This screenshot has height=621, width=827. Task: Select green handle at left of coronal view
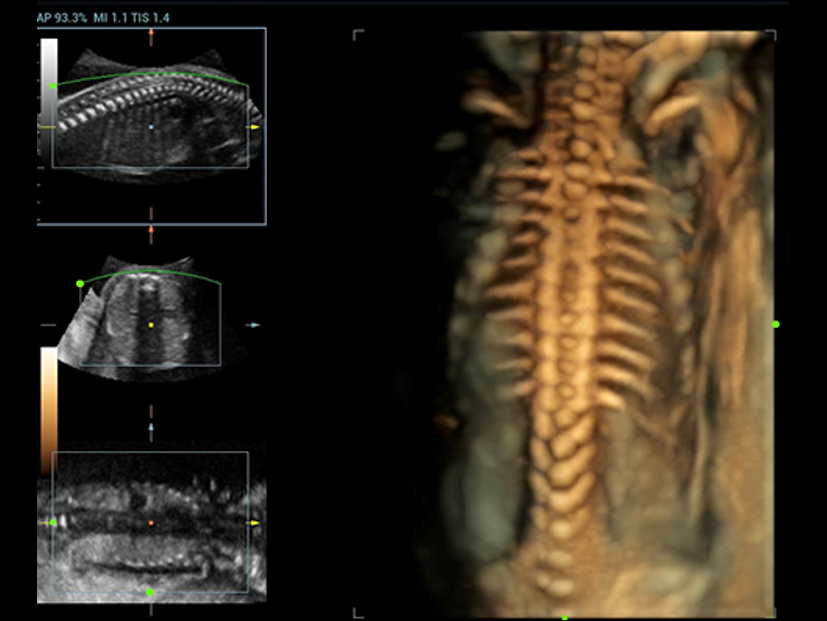pos(52,522)
